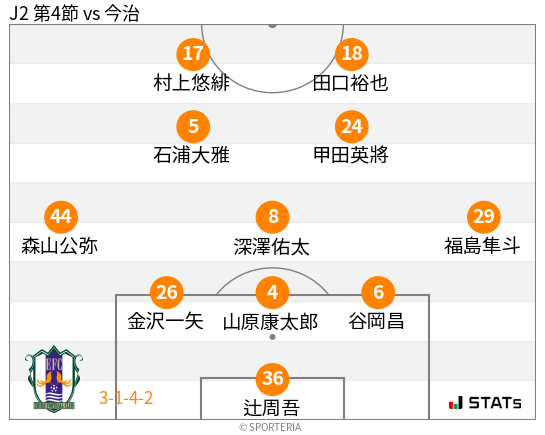545x435 pixels.
Task: Select the number 6 defender badge
Action: click(x=378, y=293)
